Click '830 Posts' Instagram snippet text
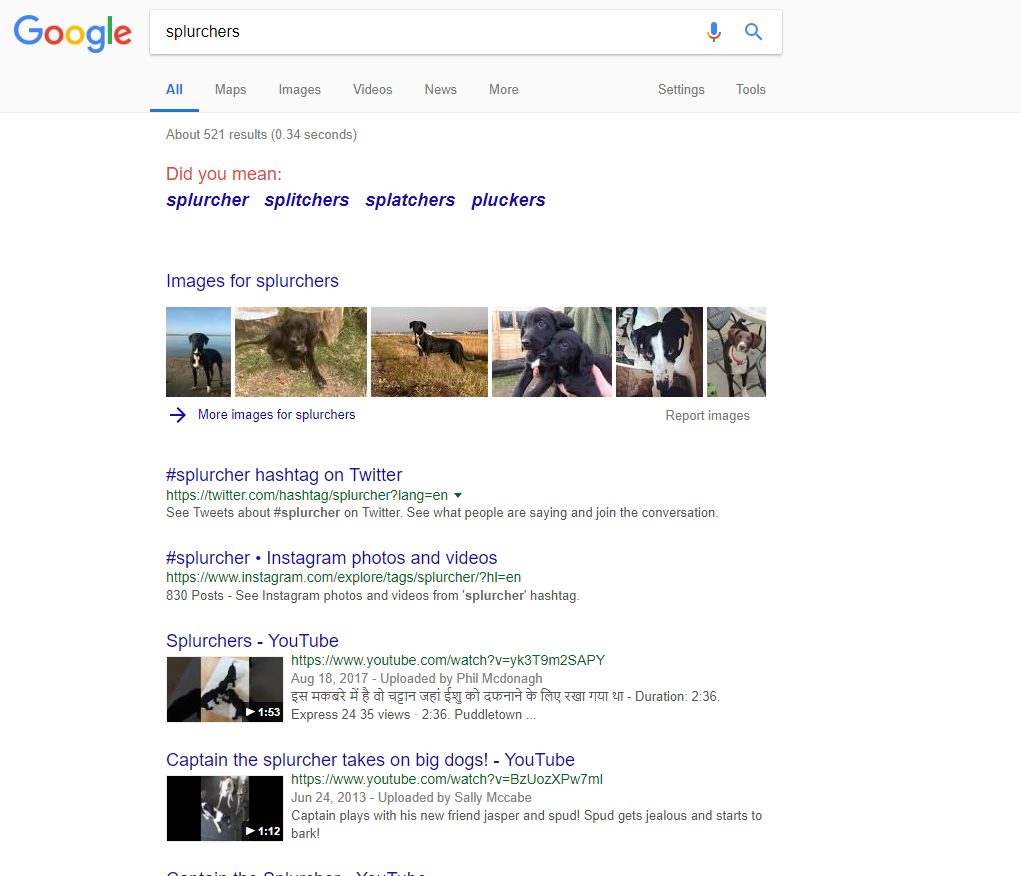Viewport: 1021px width, 876px height. [195, 596]
